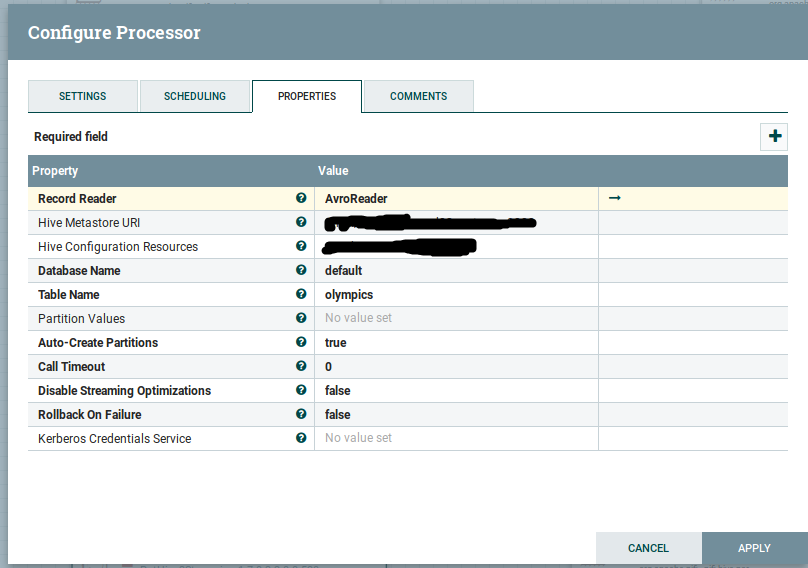Select the Record Reader property name

click(x=77, y=198)
